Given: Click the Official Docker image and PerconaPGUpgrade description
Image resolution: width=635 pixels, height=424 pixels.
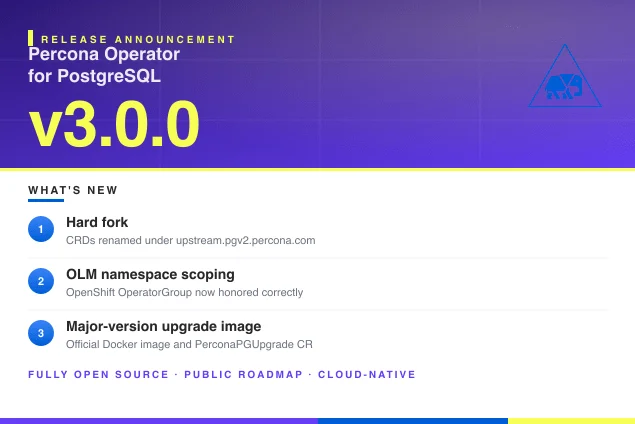Looking at the screenshot, I should pos(190,345).
